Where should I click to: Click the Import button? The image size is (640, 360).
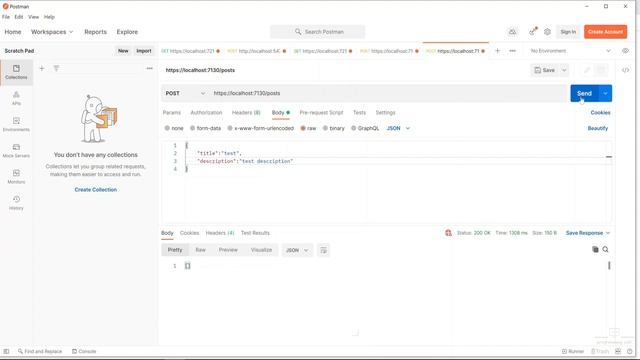144,51
